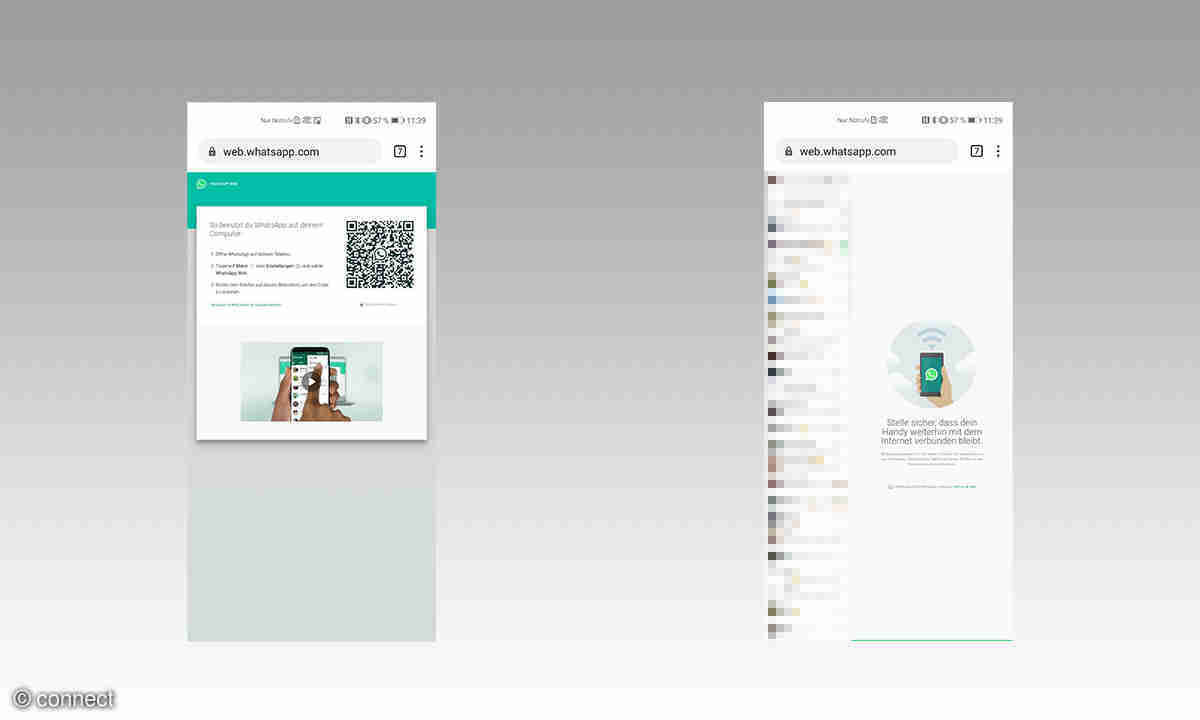Tap the lock icon in the left phone's address bar
1200x720 pixels.
click(x=212, y=152)
